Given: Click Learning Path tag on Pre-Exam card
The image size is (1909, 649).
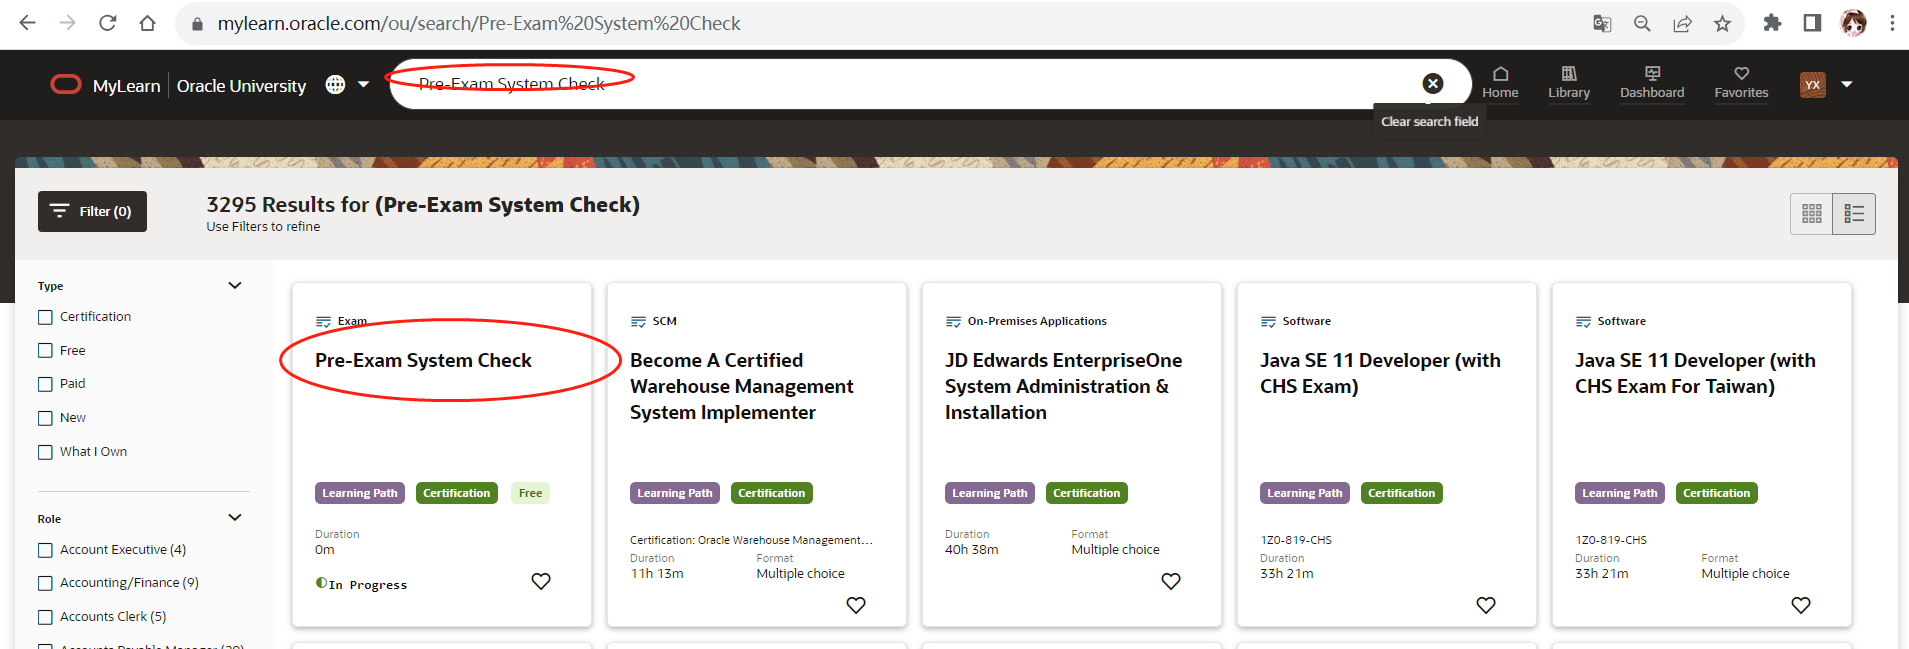Looking at the screenshot, I should [360, 493].
